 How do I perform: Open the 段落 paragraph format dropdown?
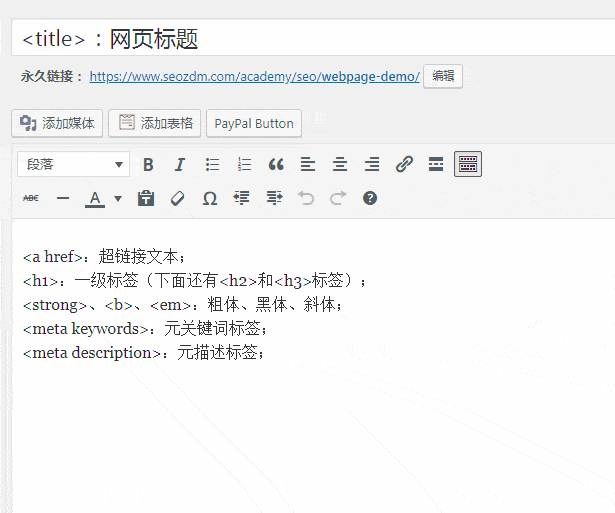point(73,164)
